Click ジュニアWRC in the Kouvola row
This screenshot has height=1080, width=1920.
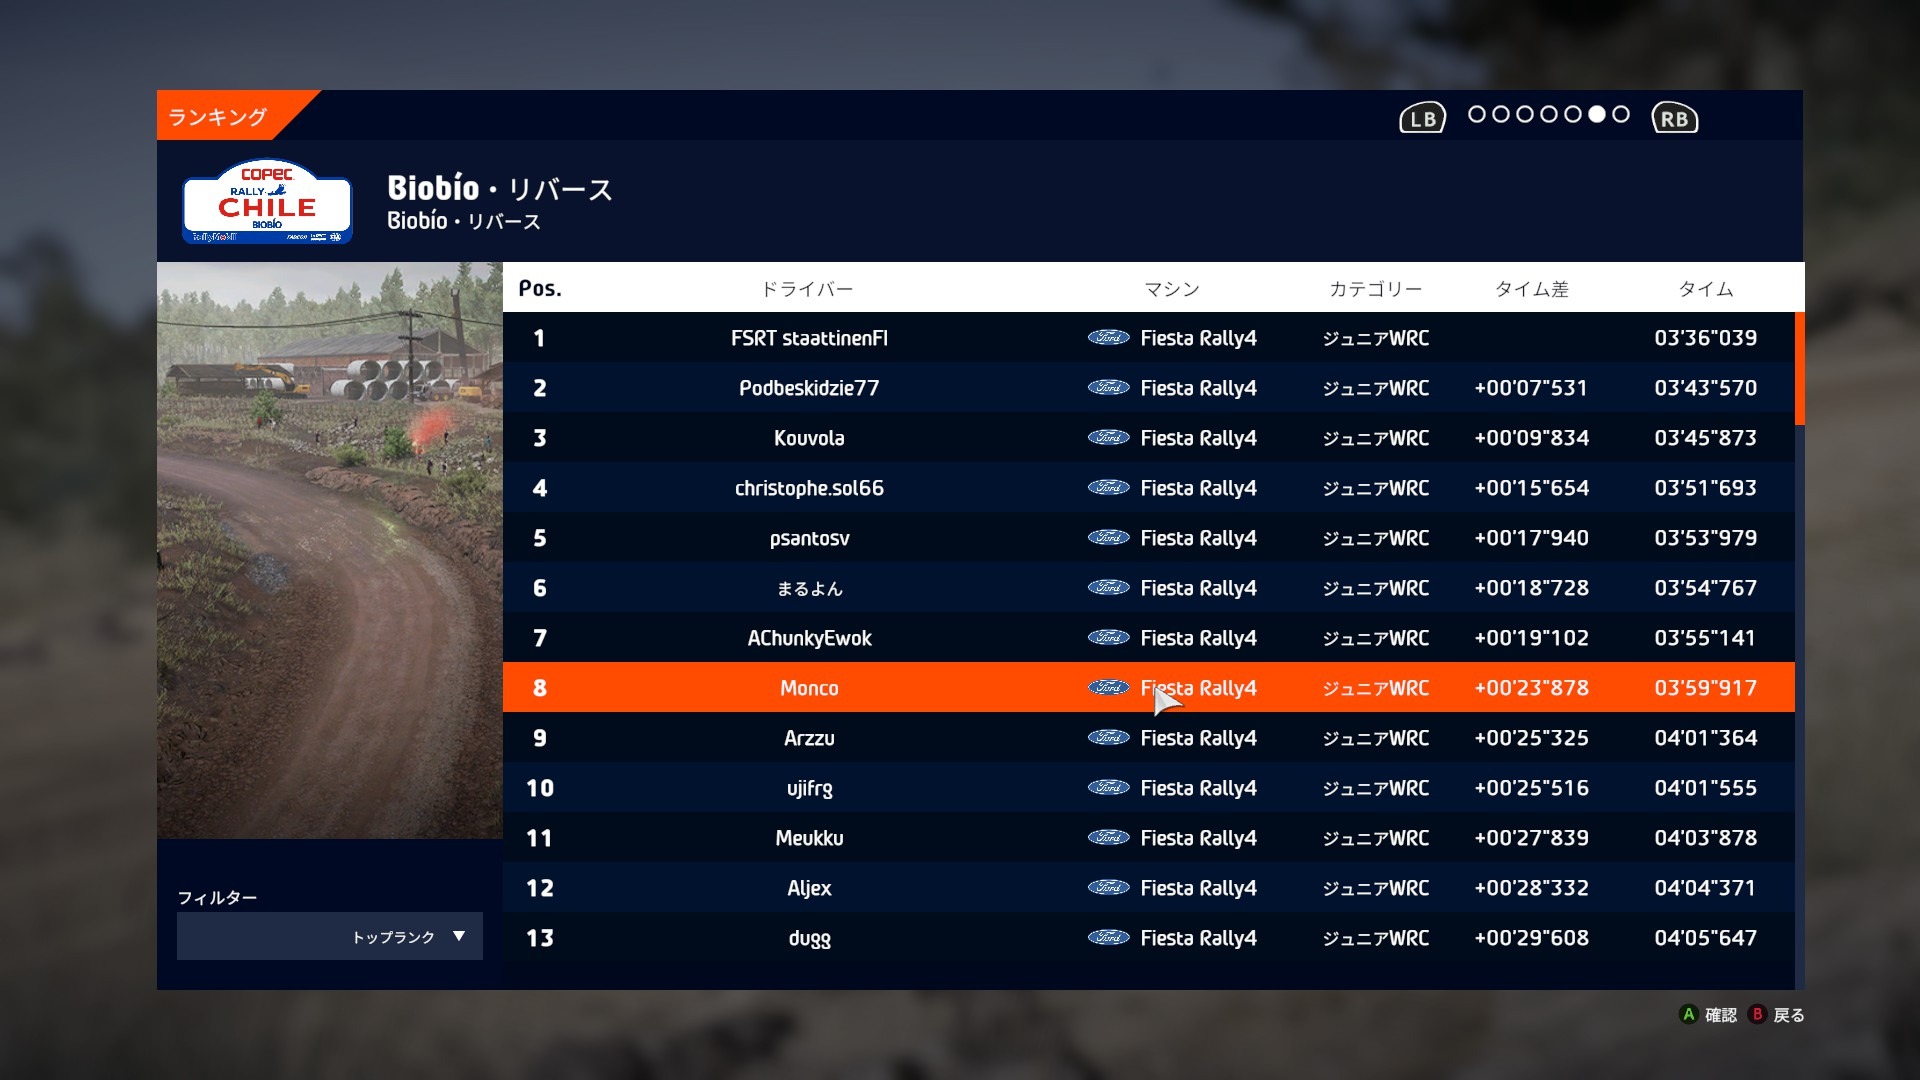click(x=1376, y=438)
